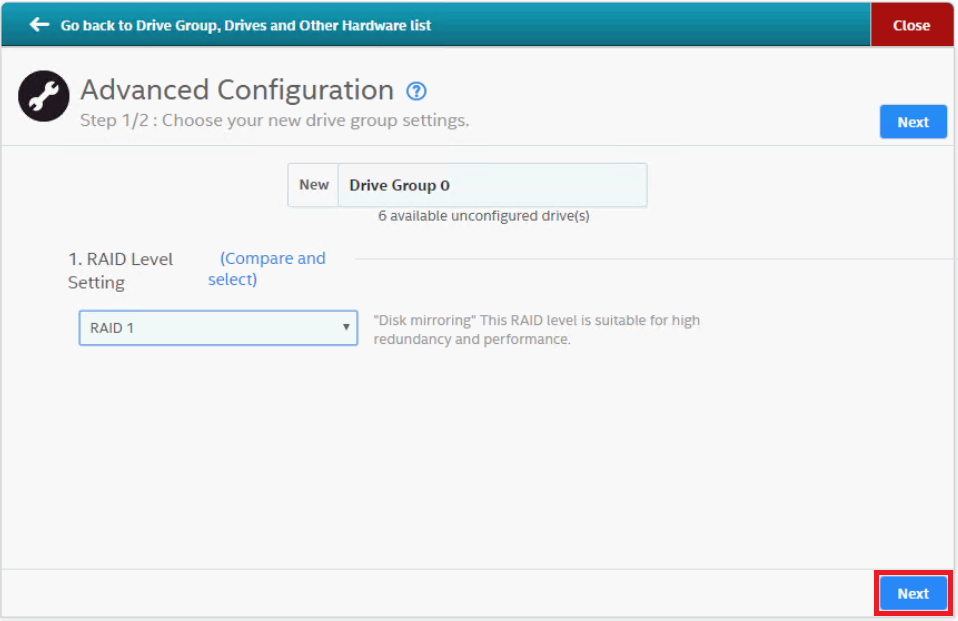Click the 6 available unconfigured drives text
The width and height of the screenshot is (958, 621).
point(483,216)
